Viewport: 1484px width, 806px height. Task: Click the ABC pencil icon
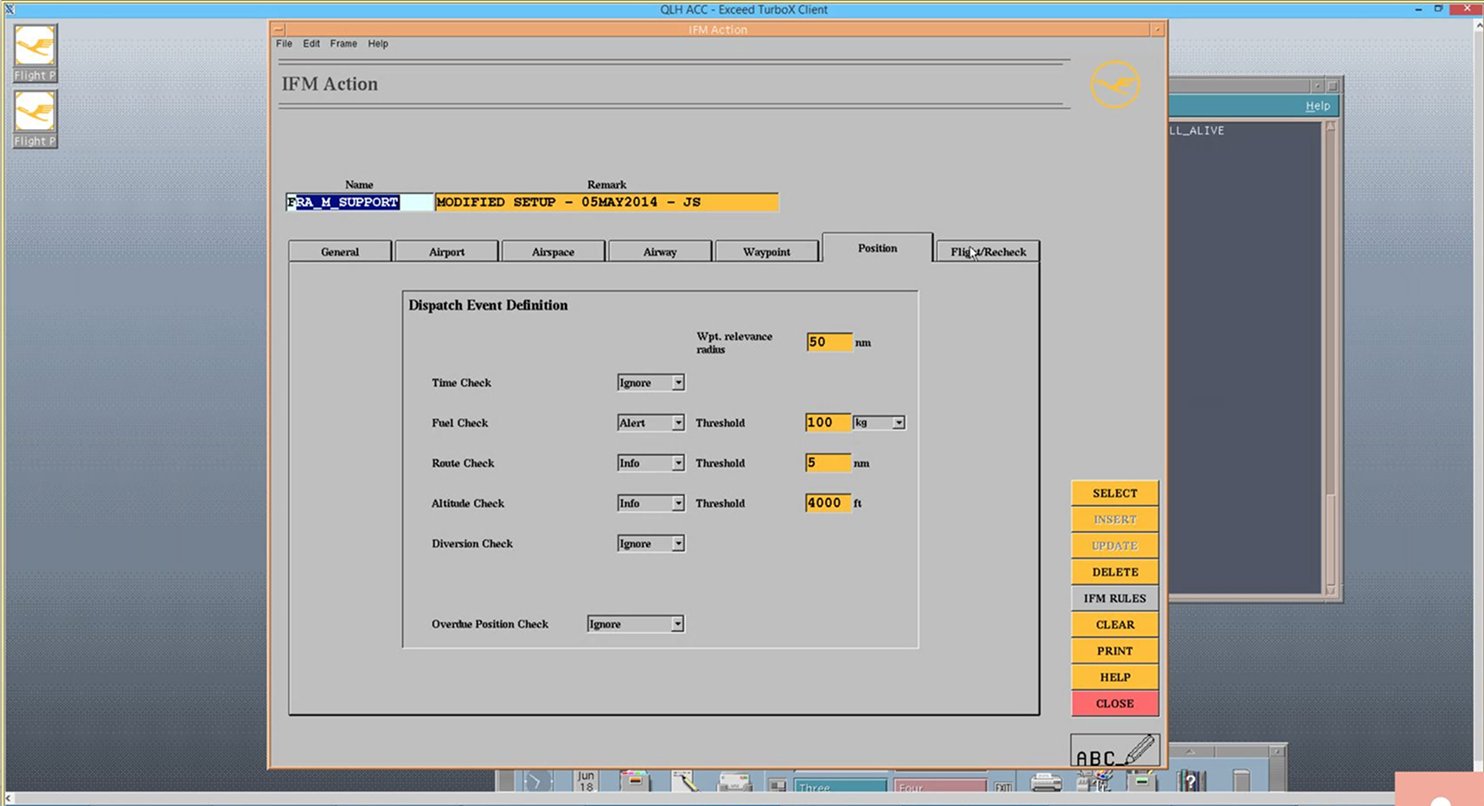pyautogui.click(x=1115, y=751)
